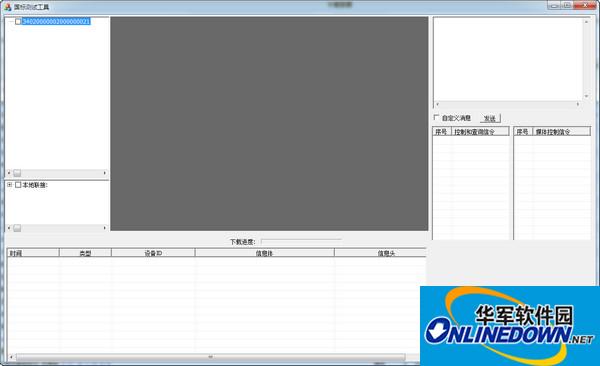Enable the 自定义消息 checkbox
This screenshot has height=366, width=600.
(436, 117)
